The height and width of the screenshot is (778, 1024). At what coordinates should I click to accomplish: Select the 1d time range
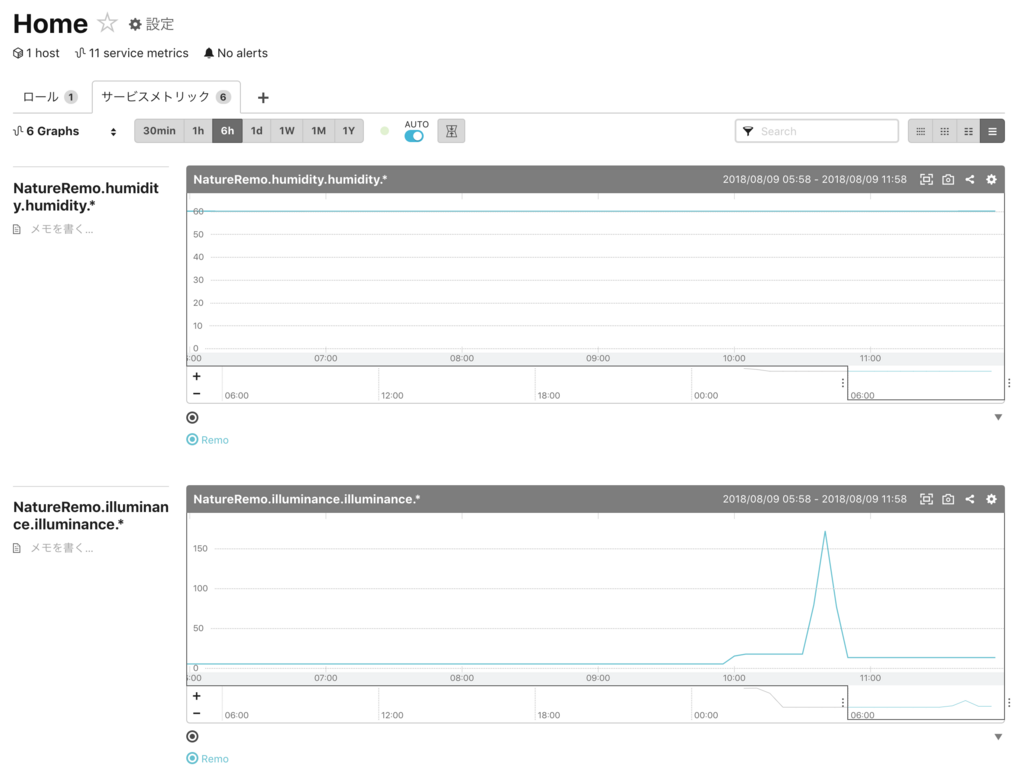(257, 131)
